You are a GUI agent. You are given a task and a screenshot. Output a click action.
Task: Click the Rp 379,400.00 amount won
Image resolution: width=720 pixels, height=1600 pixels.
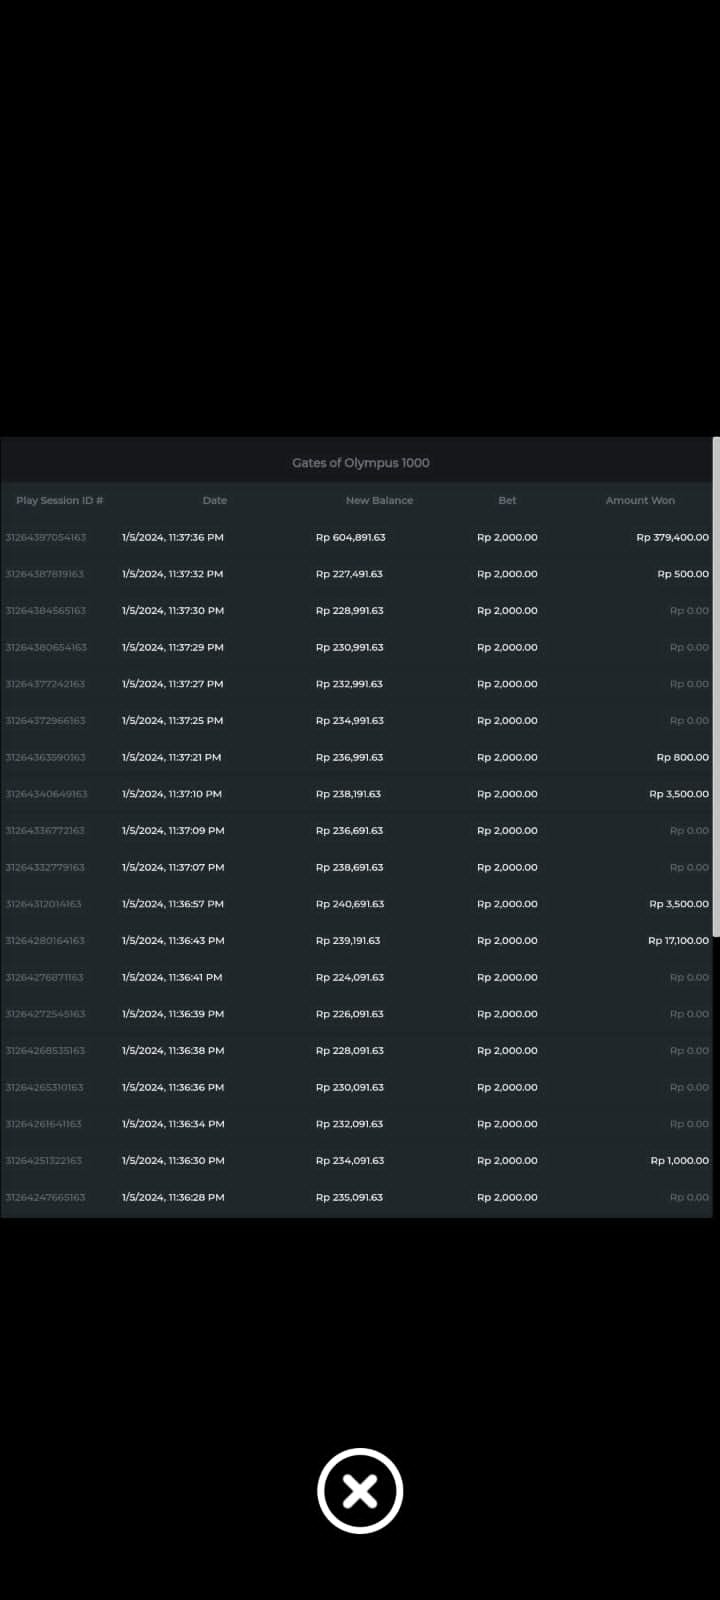672,537
